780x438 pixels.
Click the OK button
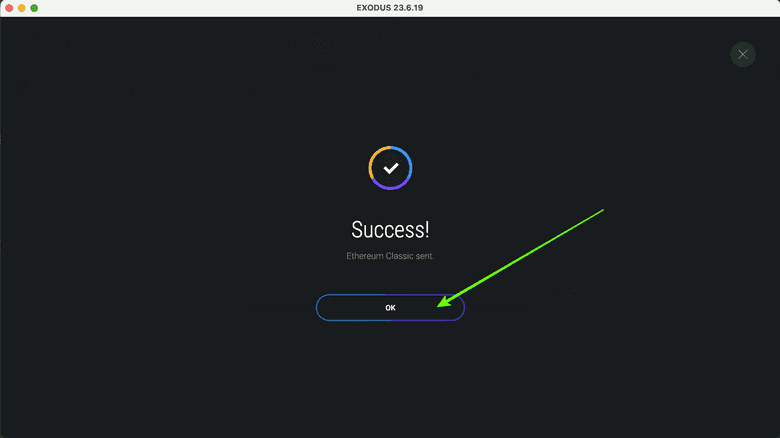click(x=390, y=308)
